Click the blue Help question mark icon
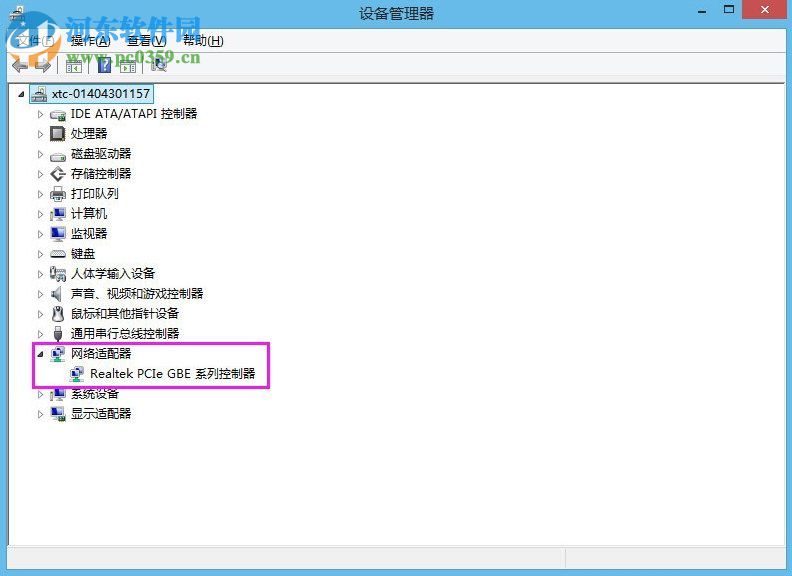Image resolution: width=792 pixels, height=576 pixels. [105, 65]
